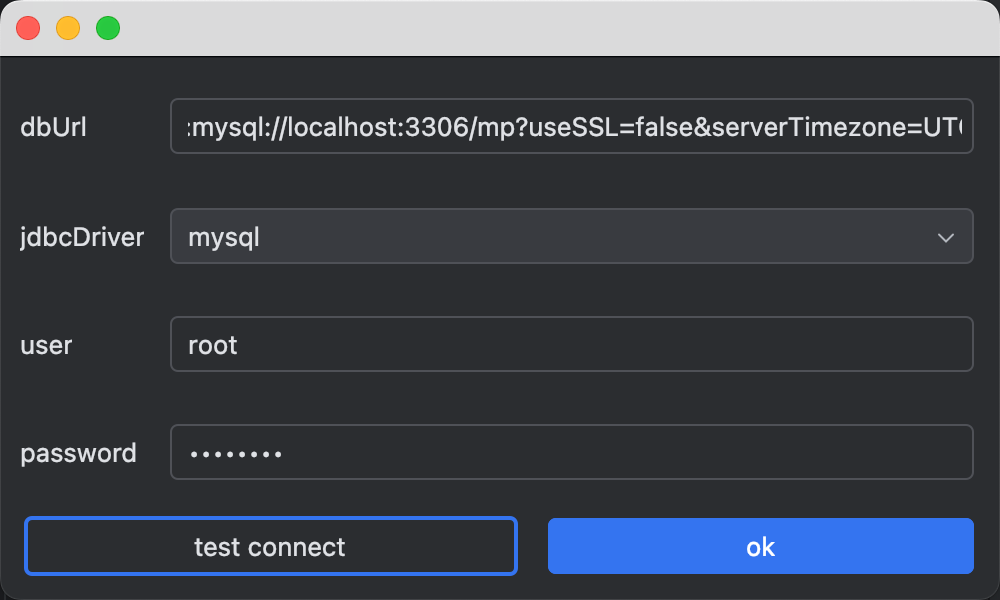Click the password label
This screenshot has width=1000, height=600.
point(78,453)
